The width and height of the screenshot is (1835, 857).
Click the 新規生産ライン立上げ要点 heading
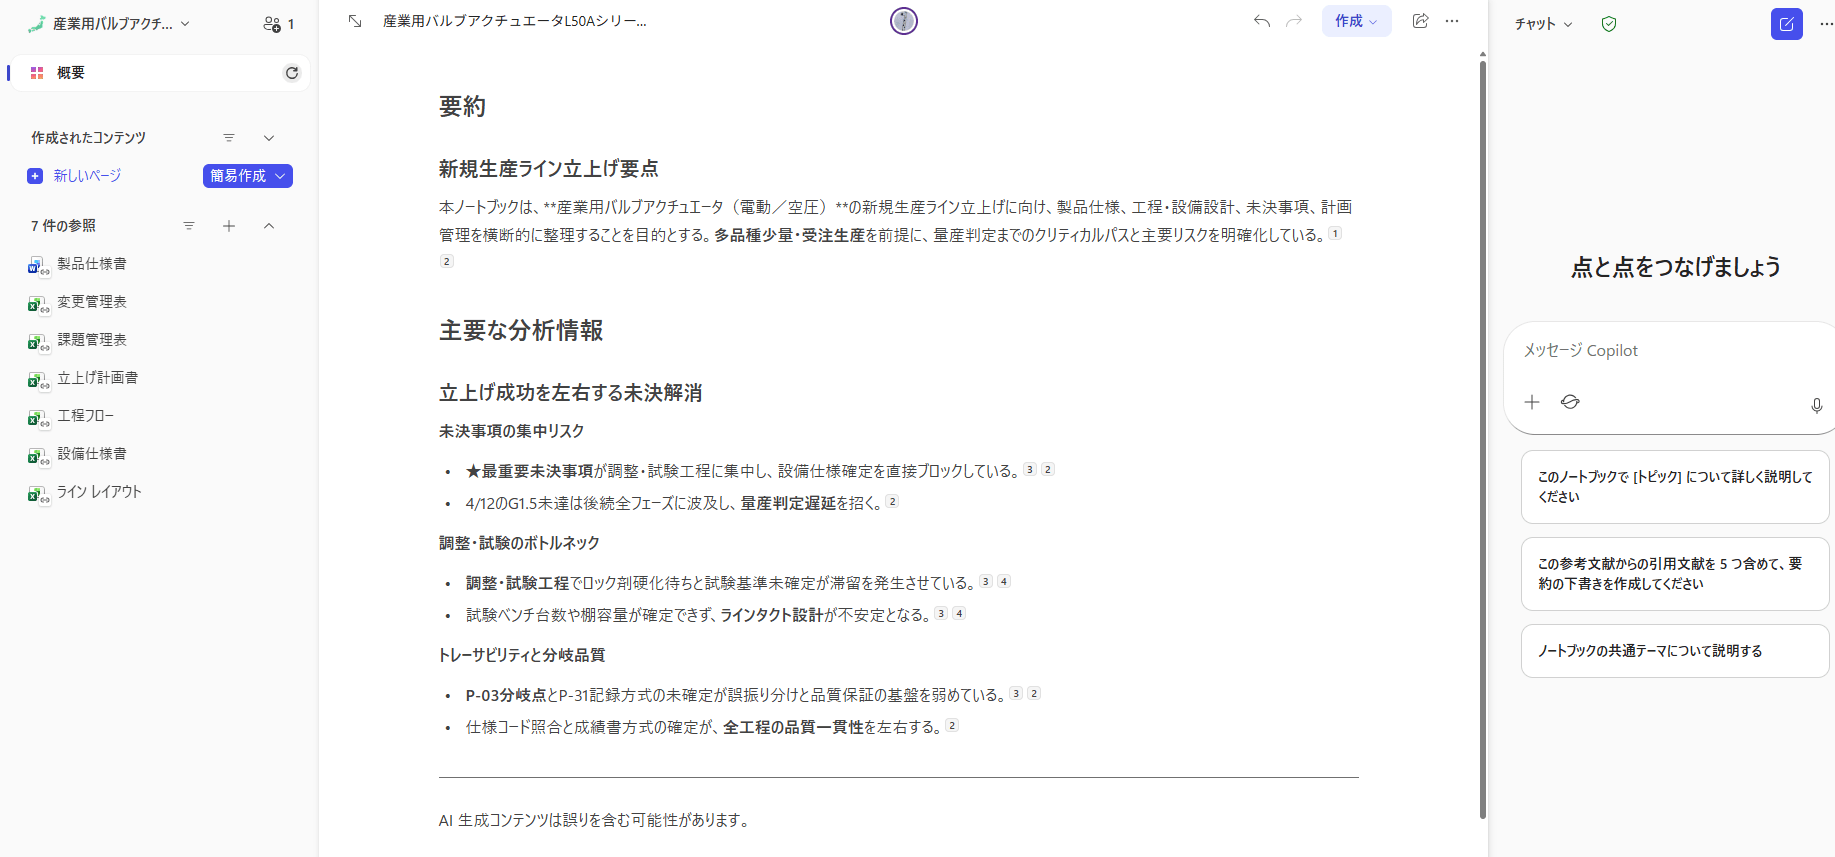coord(549,169)
